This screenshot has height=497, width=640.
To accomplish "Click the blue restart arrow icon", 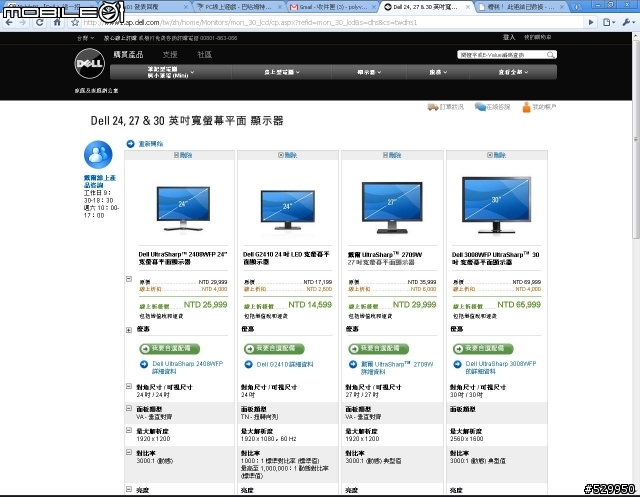I will (x=130, y=144).
